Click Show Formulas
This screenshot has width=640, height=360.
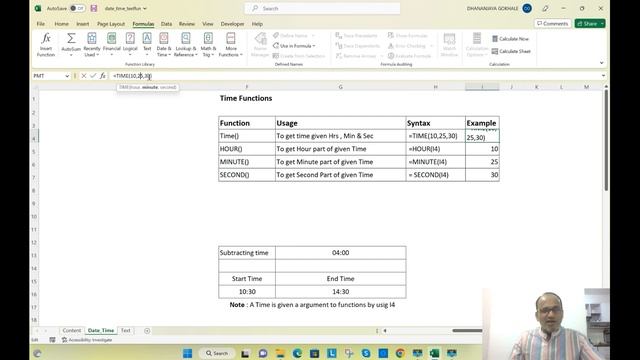pyautogui.click(x=407, y=36)
